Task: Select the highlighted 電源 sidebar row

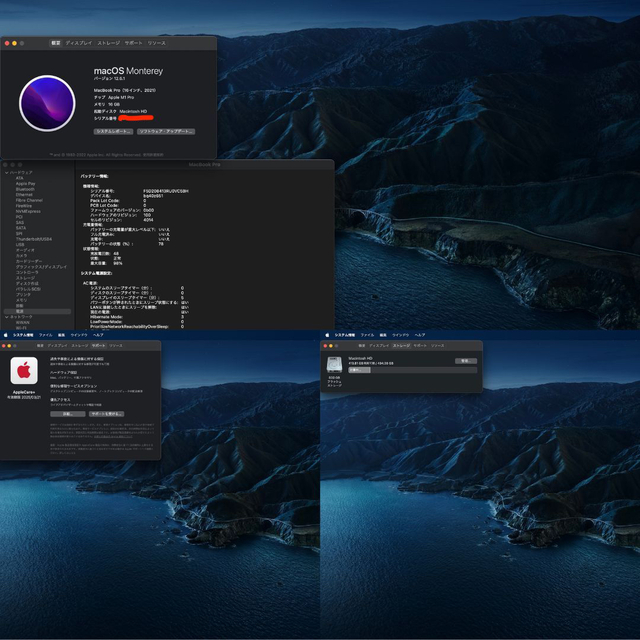Action: [x=37, y=311]
